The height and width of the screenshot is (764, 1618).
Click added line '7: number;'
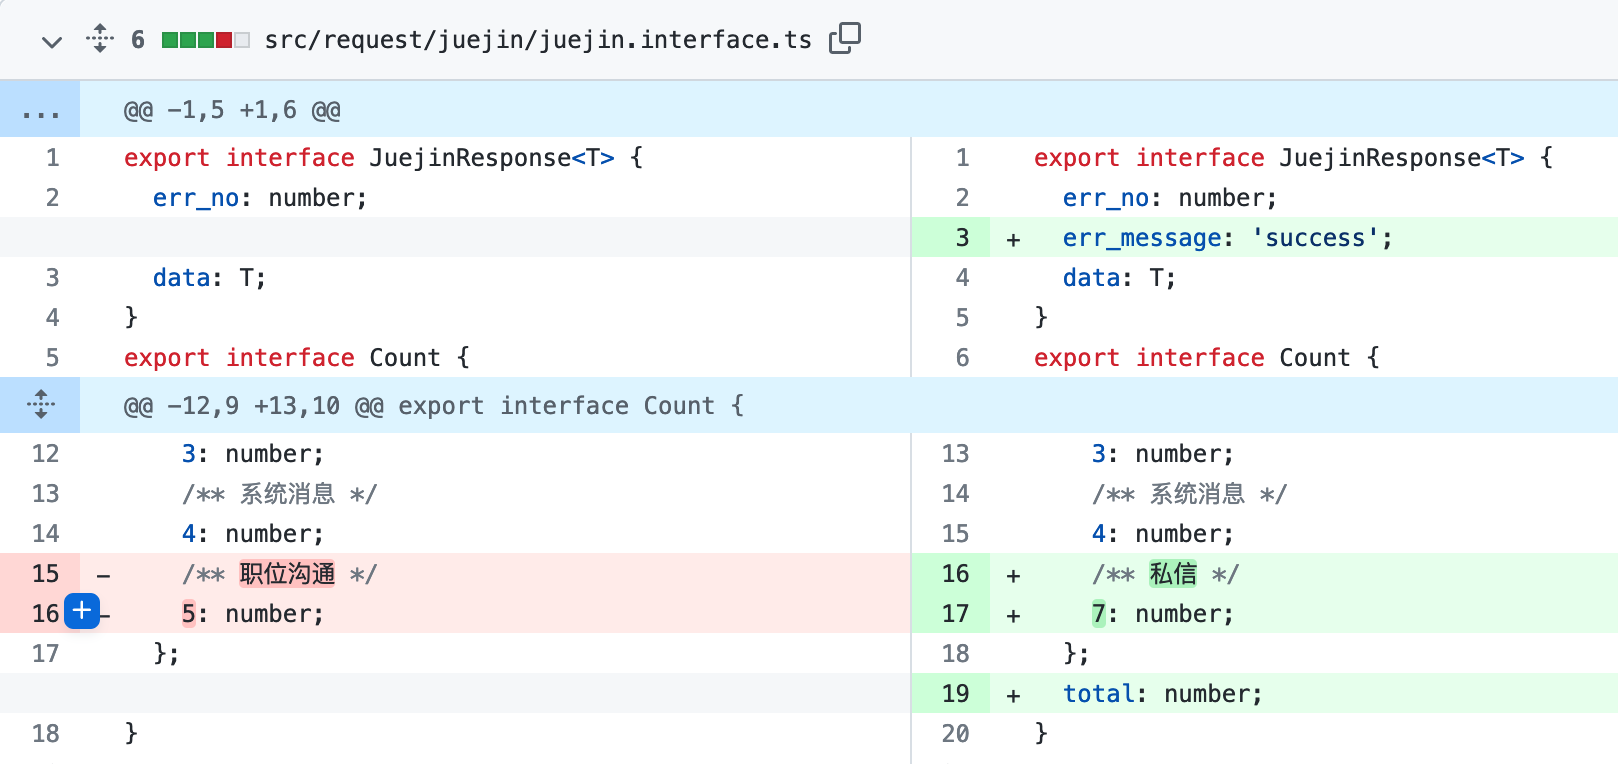click(x=1163, y=614)
